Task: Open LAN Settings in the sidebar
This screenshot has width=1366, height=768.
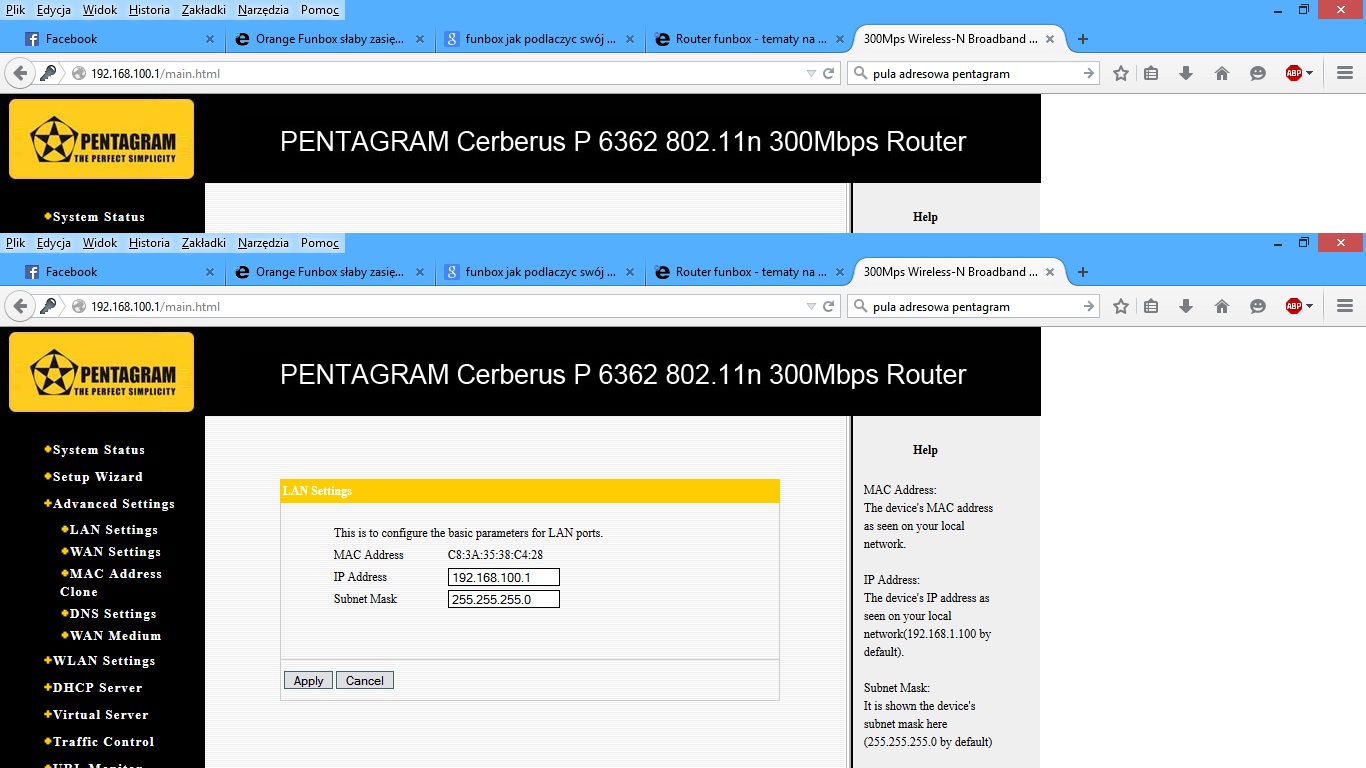Action: click(109, 530)
